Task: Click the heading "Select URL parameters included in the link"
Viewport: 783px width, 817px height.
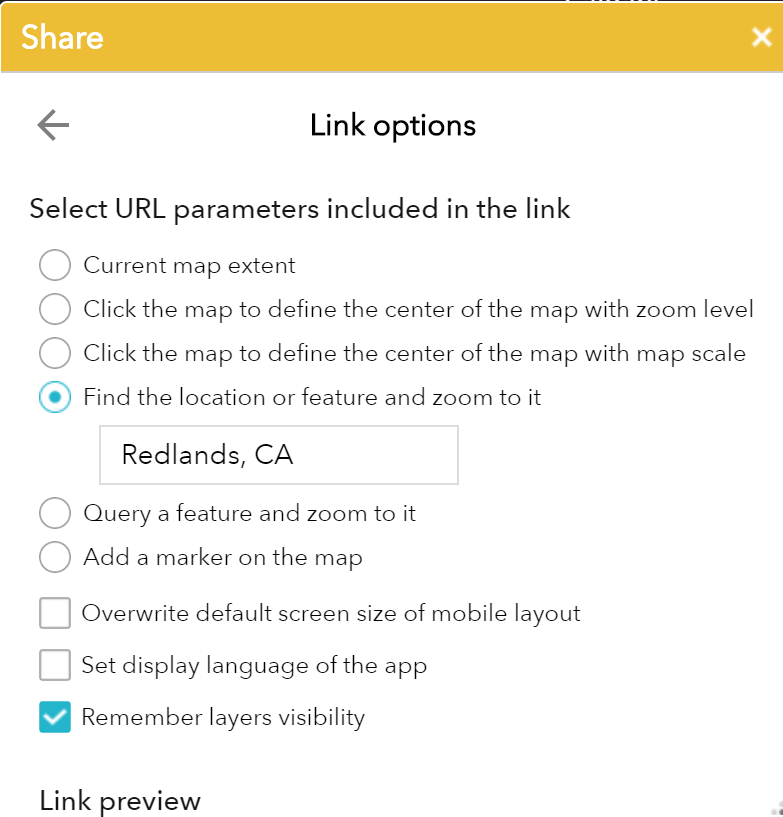Action: click(300, 209)
